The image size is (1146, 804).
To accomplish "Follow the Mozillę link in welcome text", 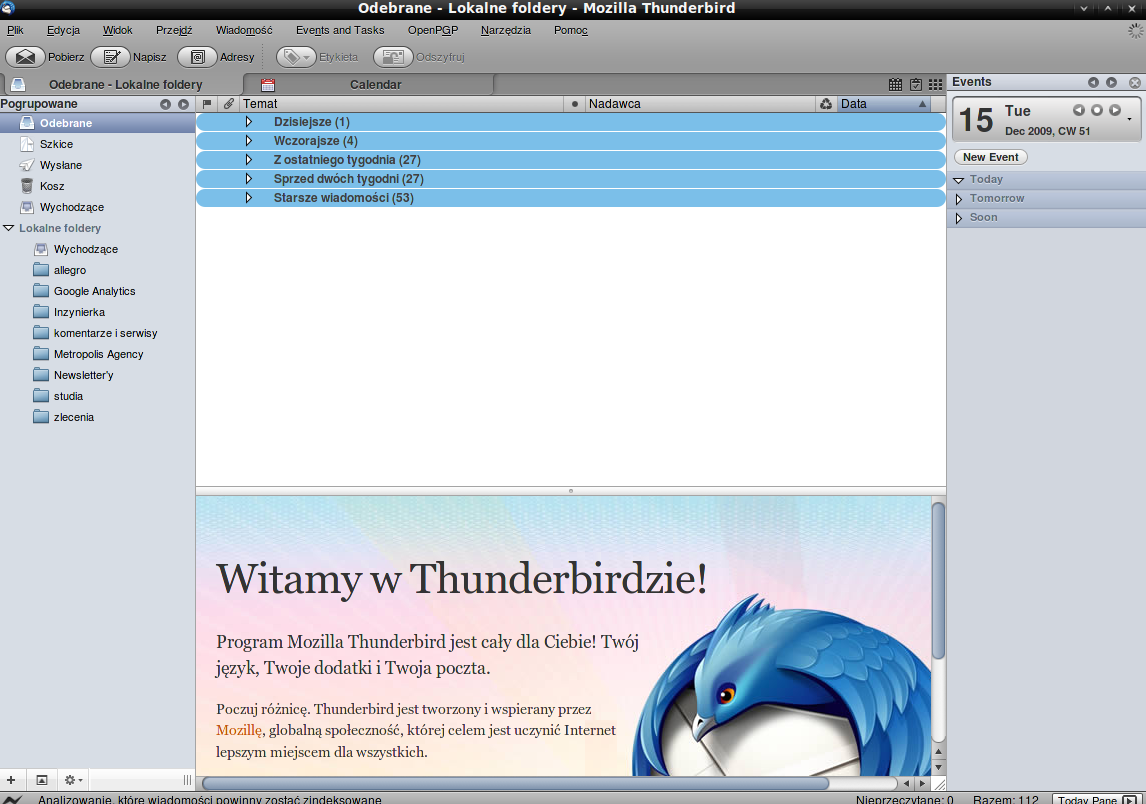I will click(240, 729).
